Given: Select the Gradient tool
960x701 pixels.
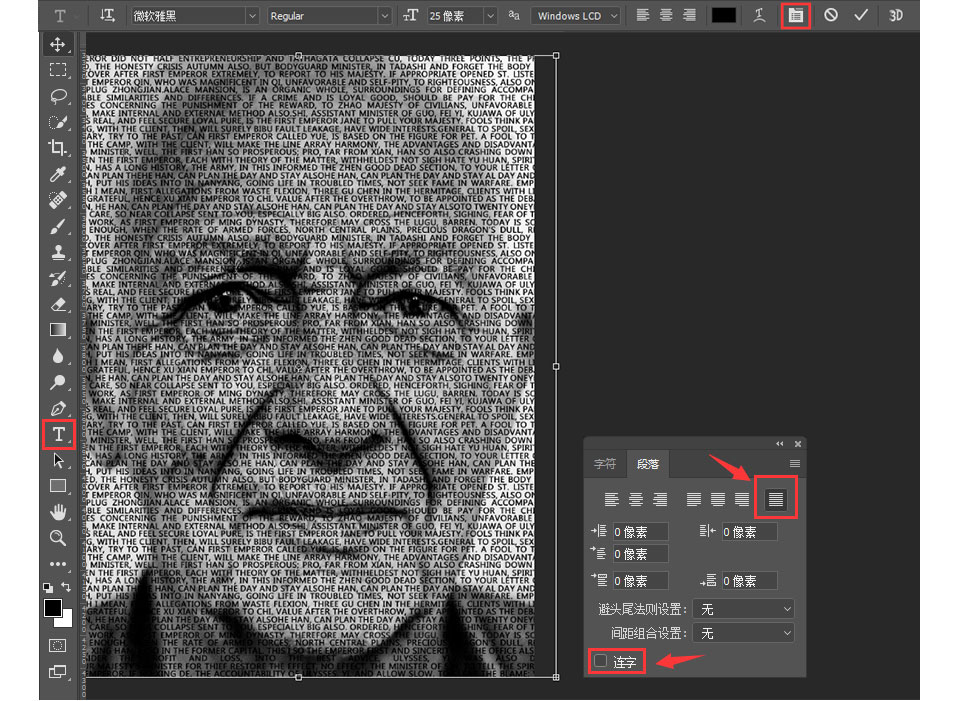Looking at the screenshot, I should [x=58, y=330].
